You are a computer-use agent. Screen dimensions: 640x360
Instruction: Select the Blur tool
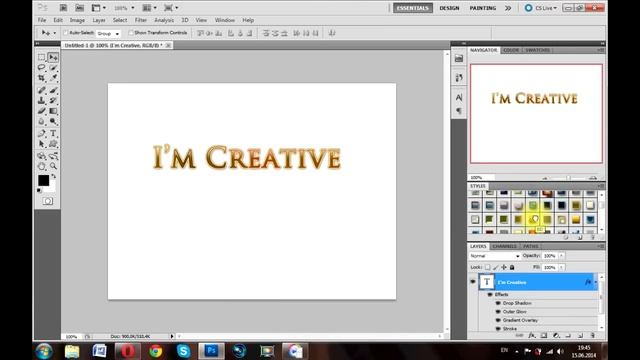click(x=42, y=121)
